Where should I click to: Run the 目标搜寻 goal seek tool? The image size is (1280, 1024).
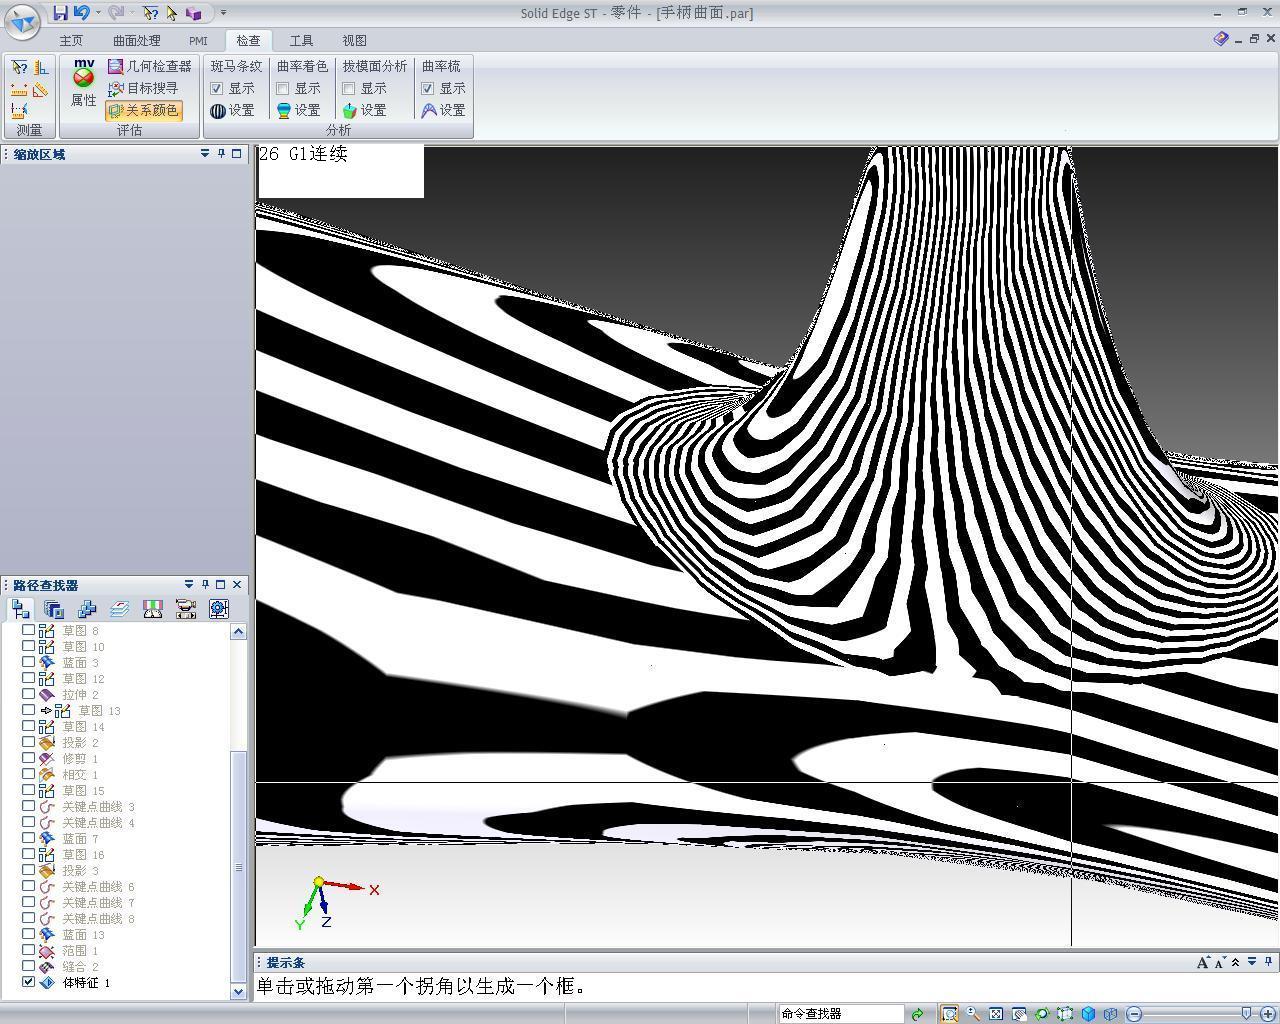143,88
